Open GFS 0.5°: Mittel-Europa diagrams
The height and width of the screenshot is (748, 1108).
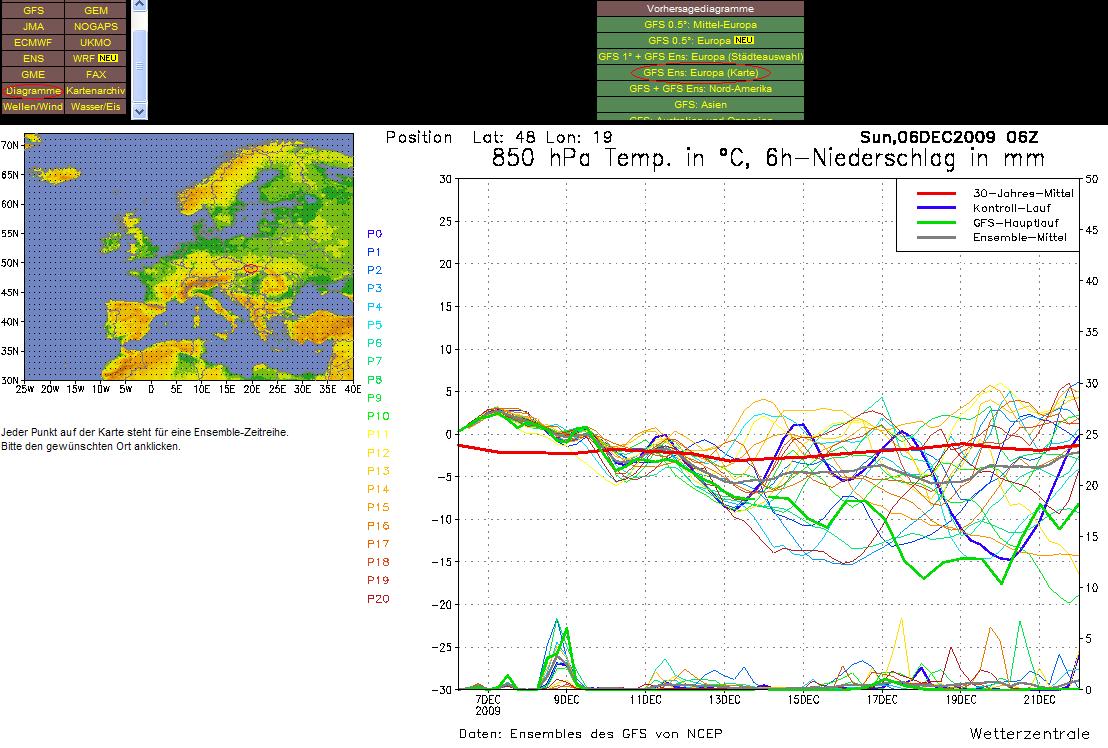coord(700,24)
